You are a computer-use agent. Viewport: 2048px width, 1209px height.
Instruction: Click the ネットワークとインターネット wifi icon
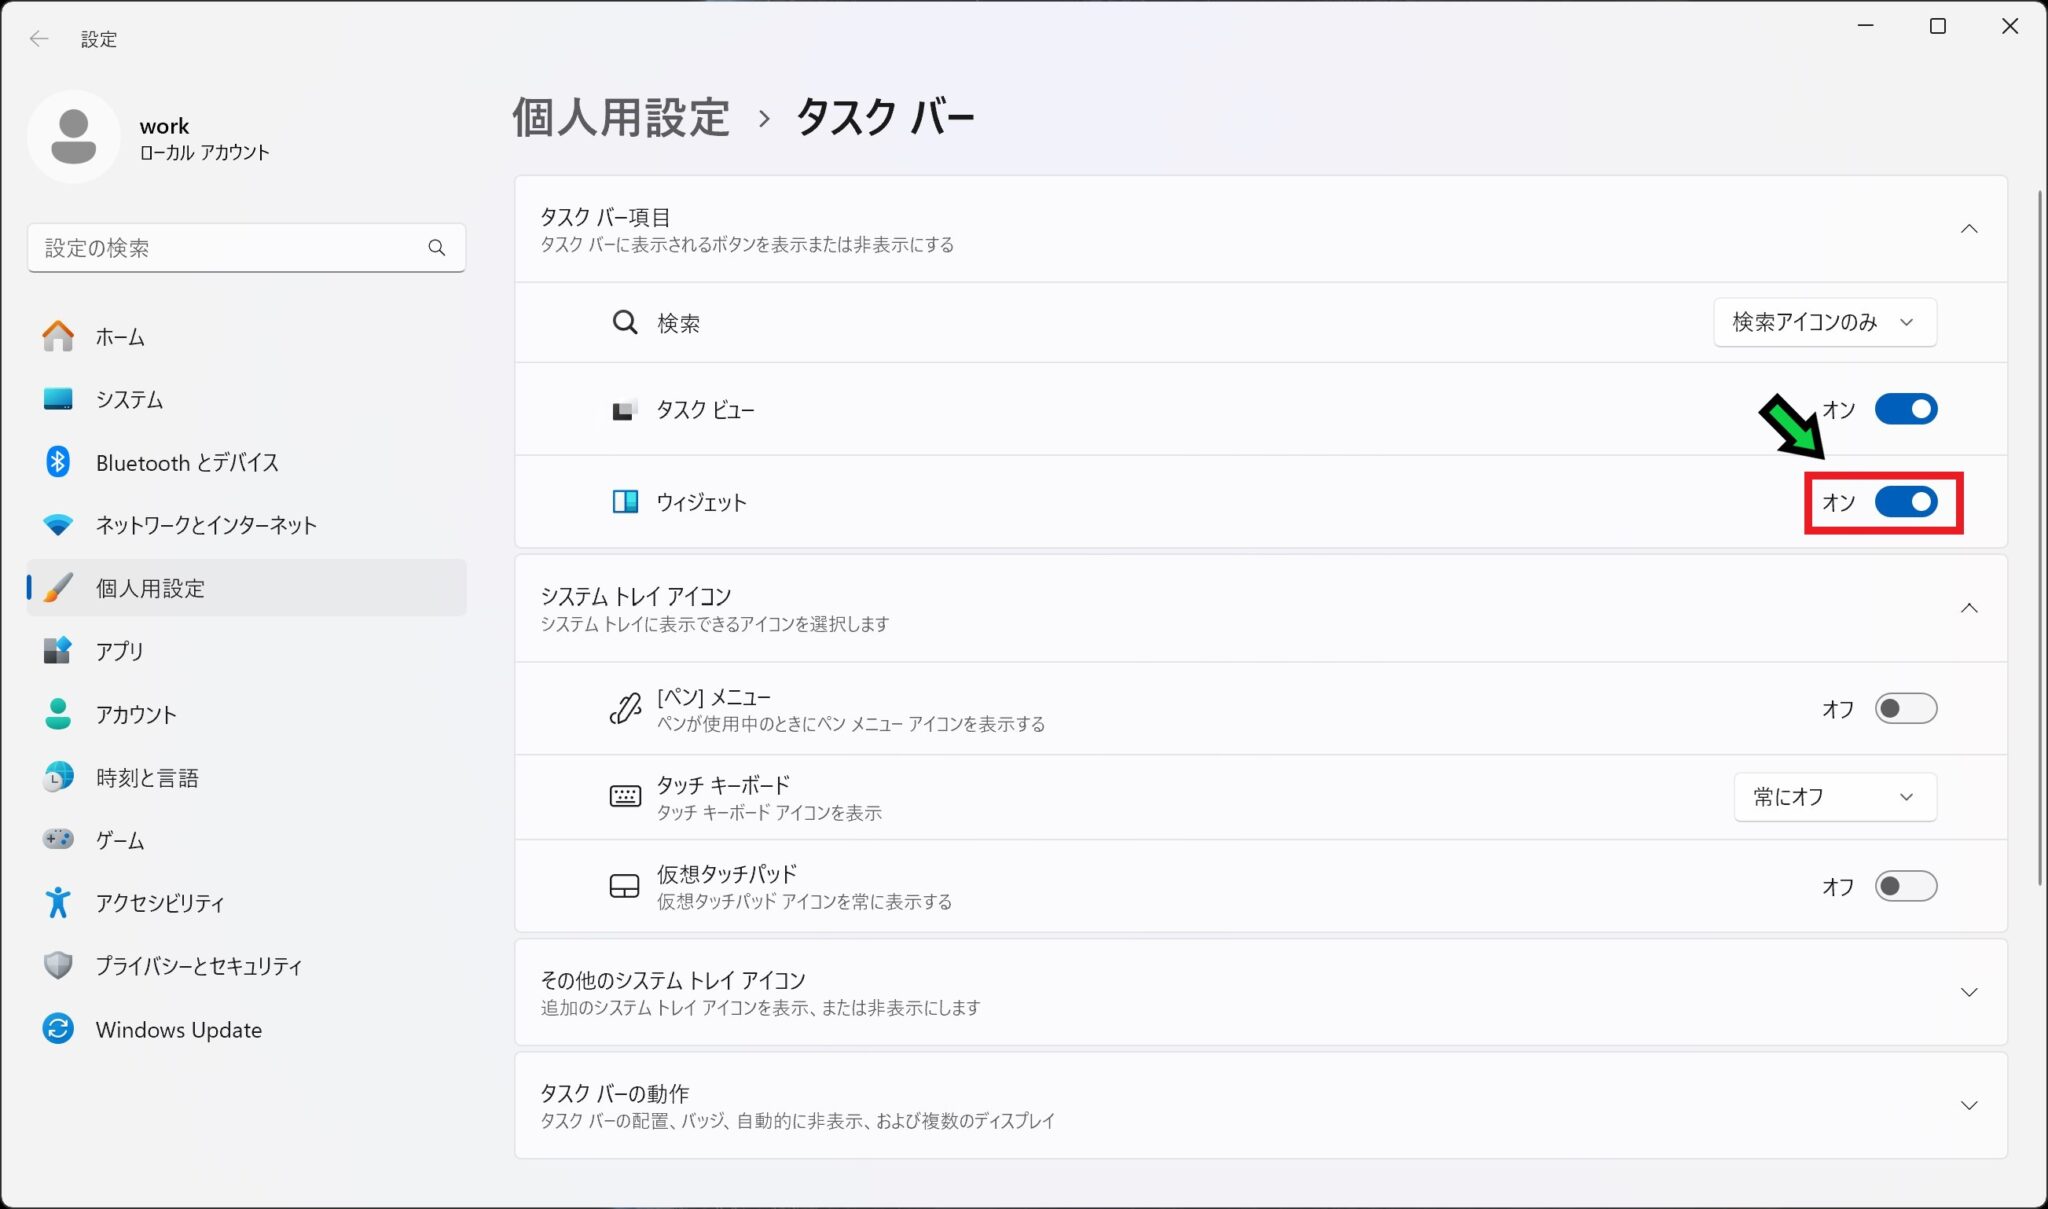[x=58, y=525]
